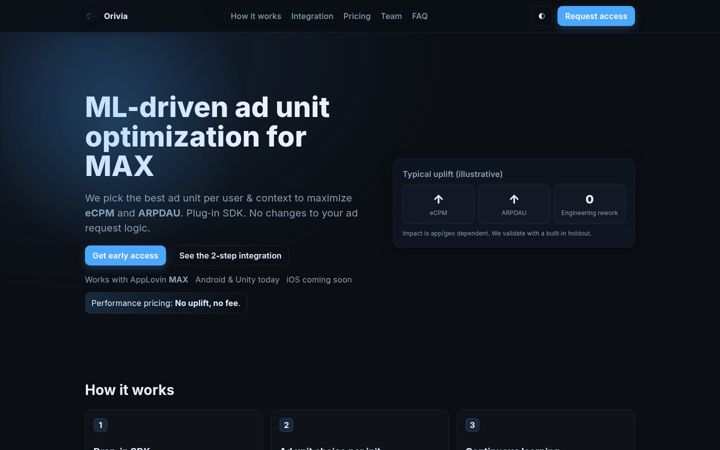Go to How it works nav link
Screen dimensions: 720x450
tap(256, 16)
